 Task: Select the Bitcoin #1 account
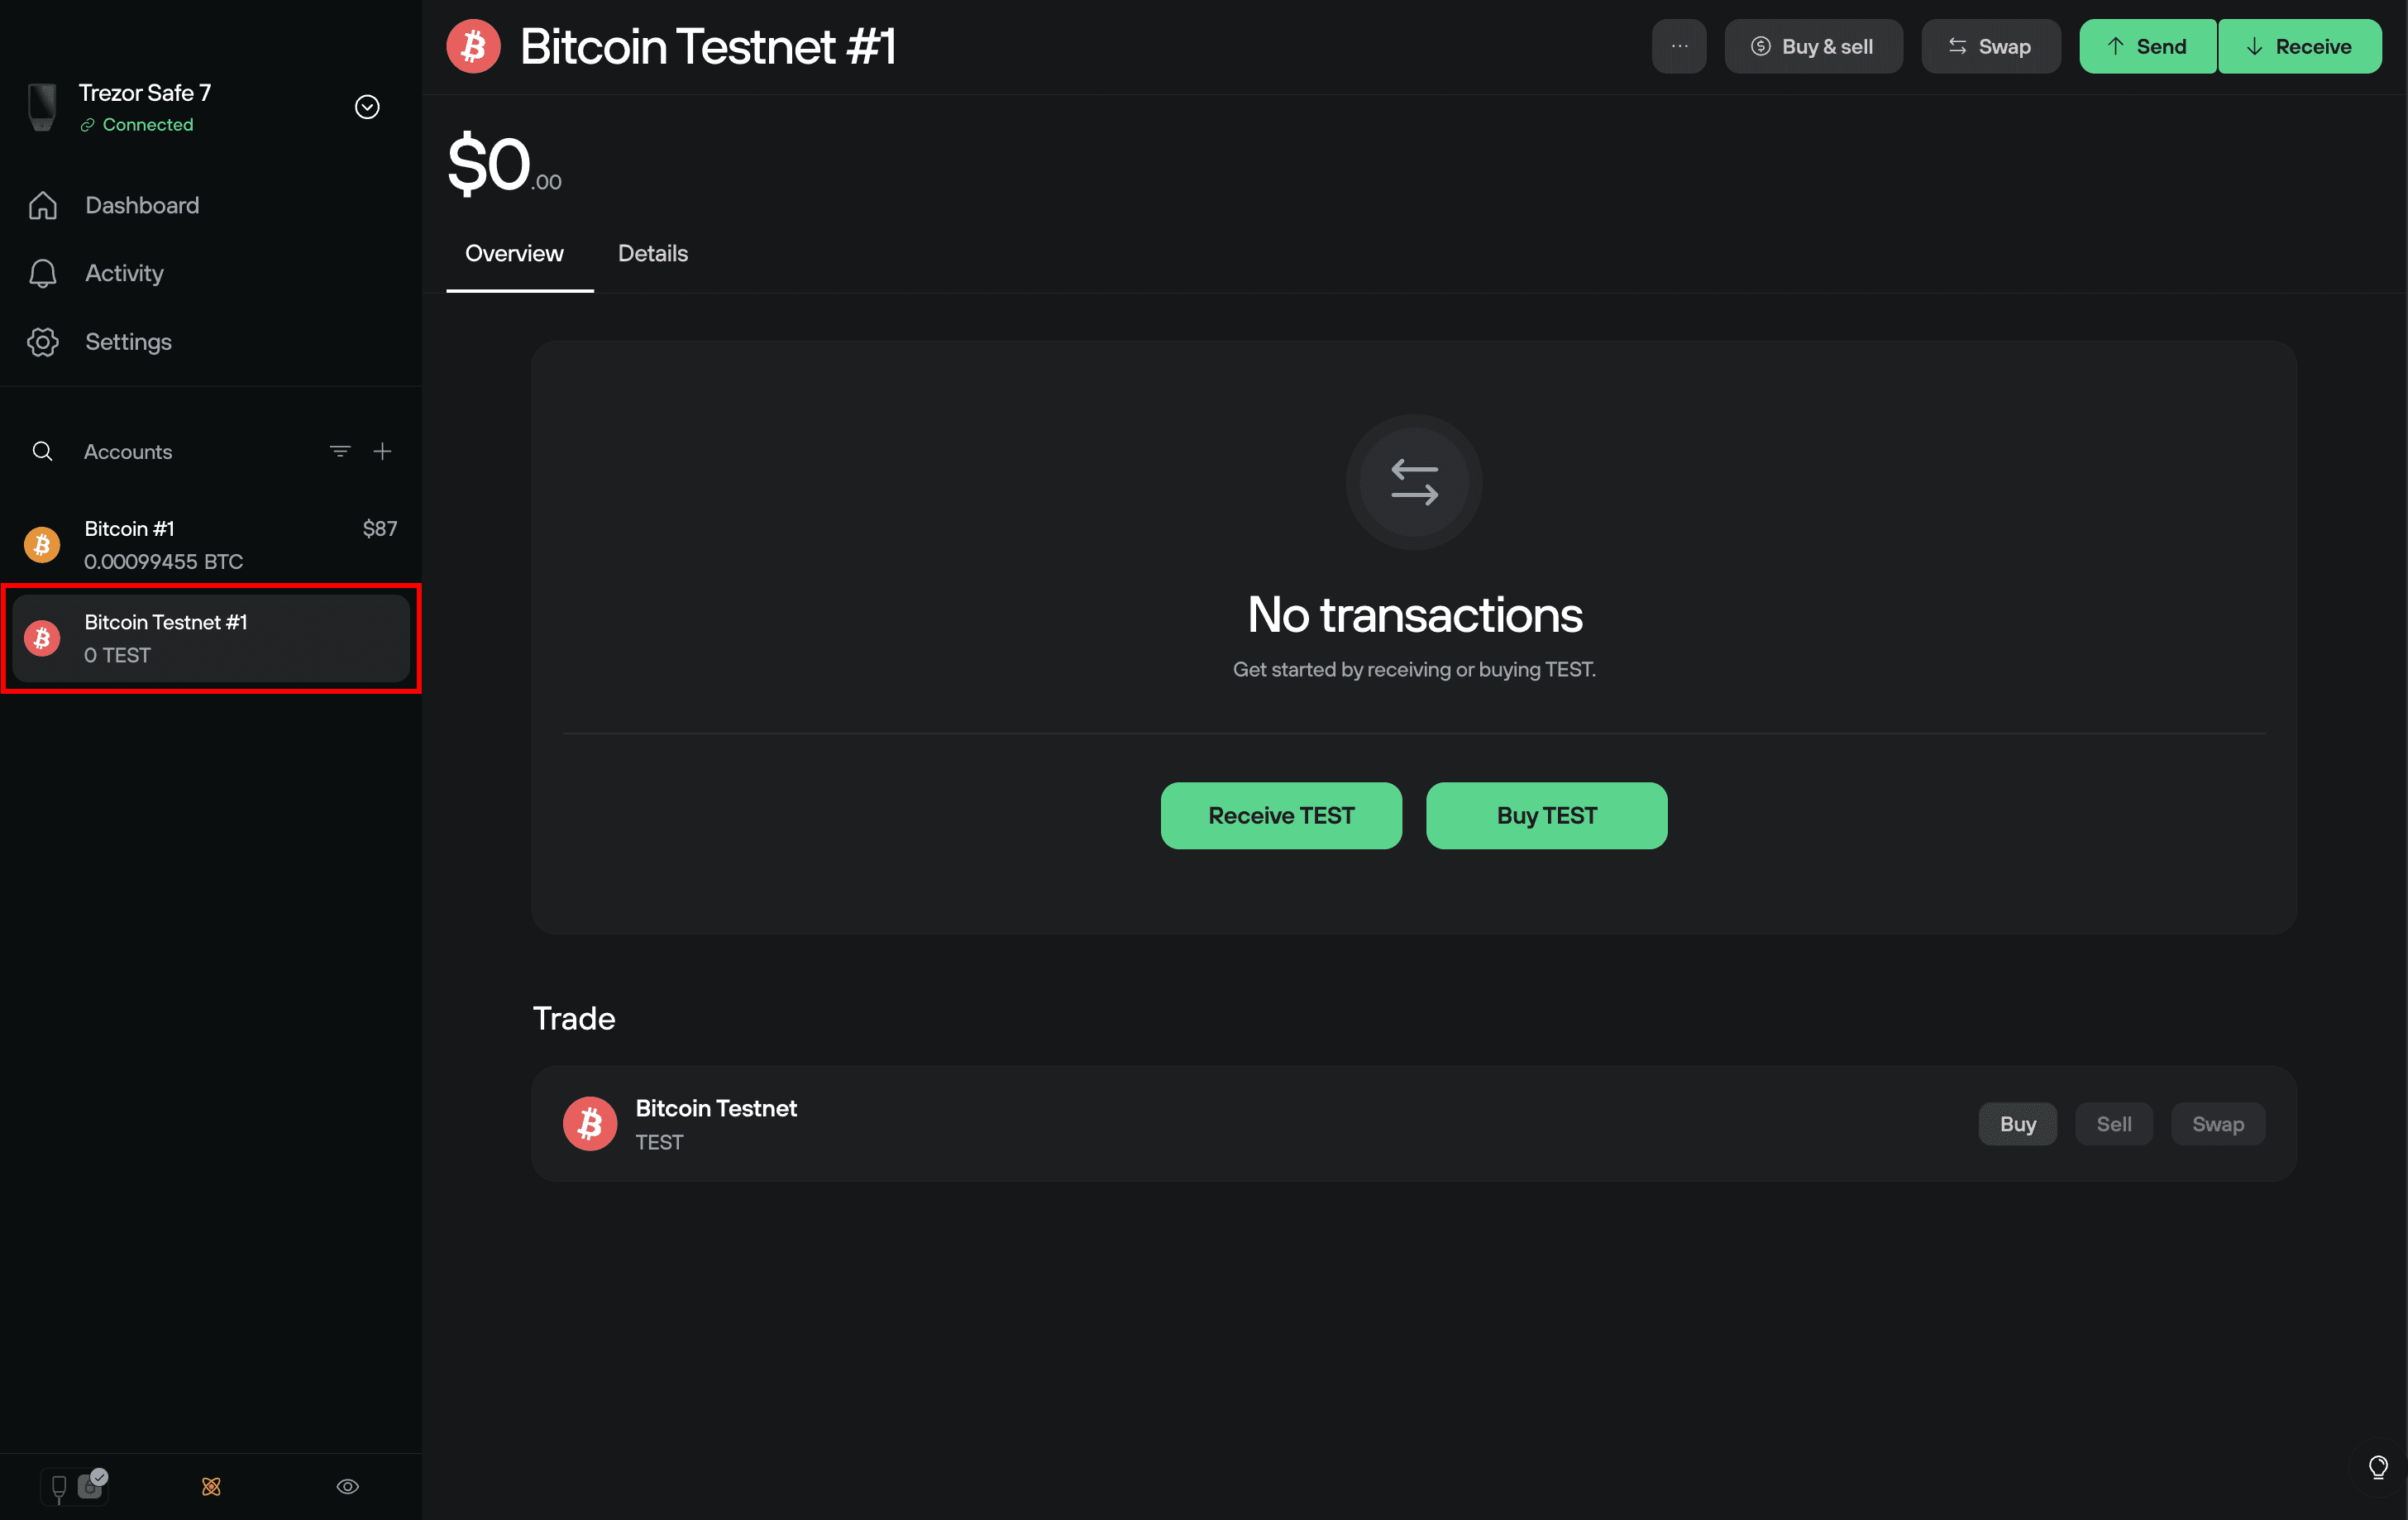click(210, 544)
